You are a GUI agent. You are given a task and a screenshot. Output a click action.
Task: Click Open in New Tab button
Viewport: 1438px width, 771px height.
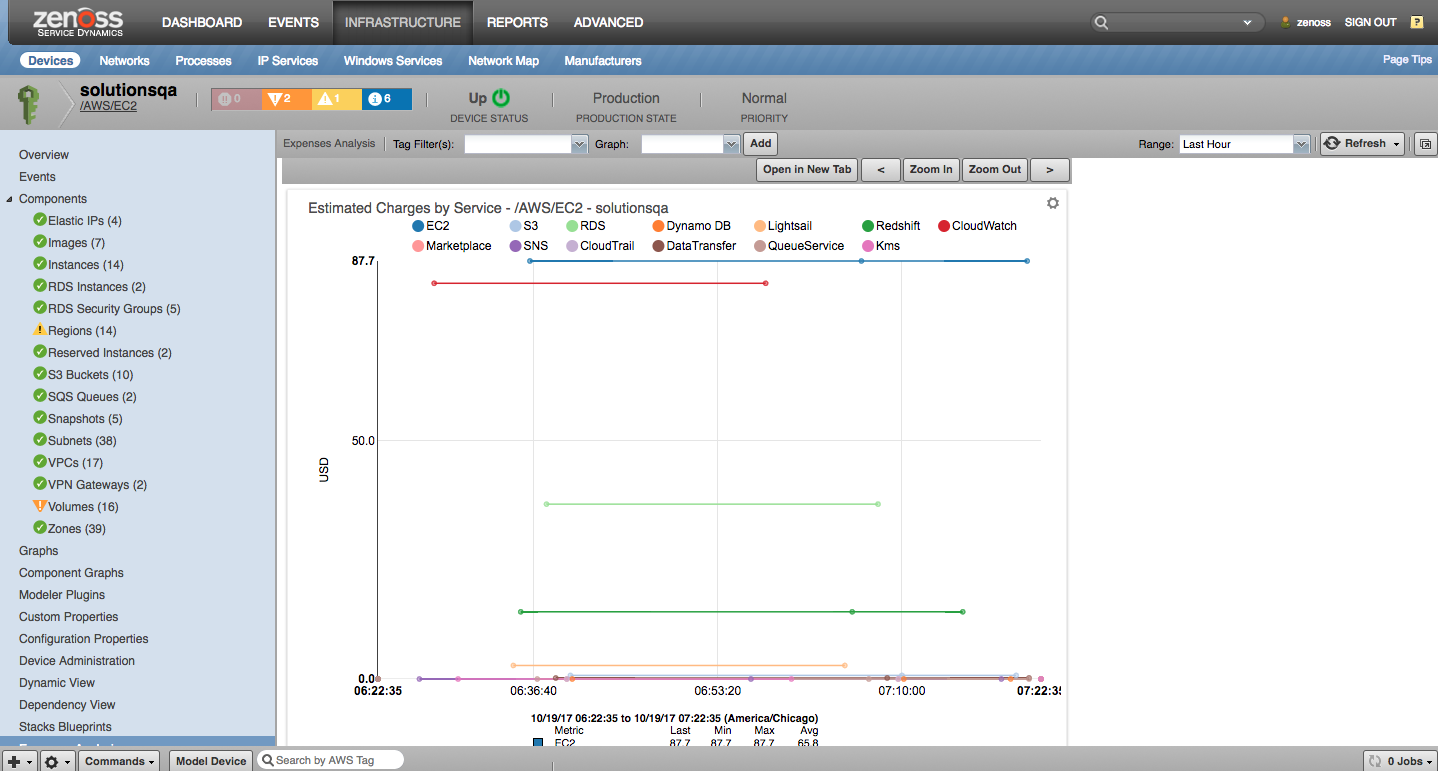click(807, 170)
